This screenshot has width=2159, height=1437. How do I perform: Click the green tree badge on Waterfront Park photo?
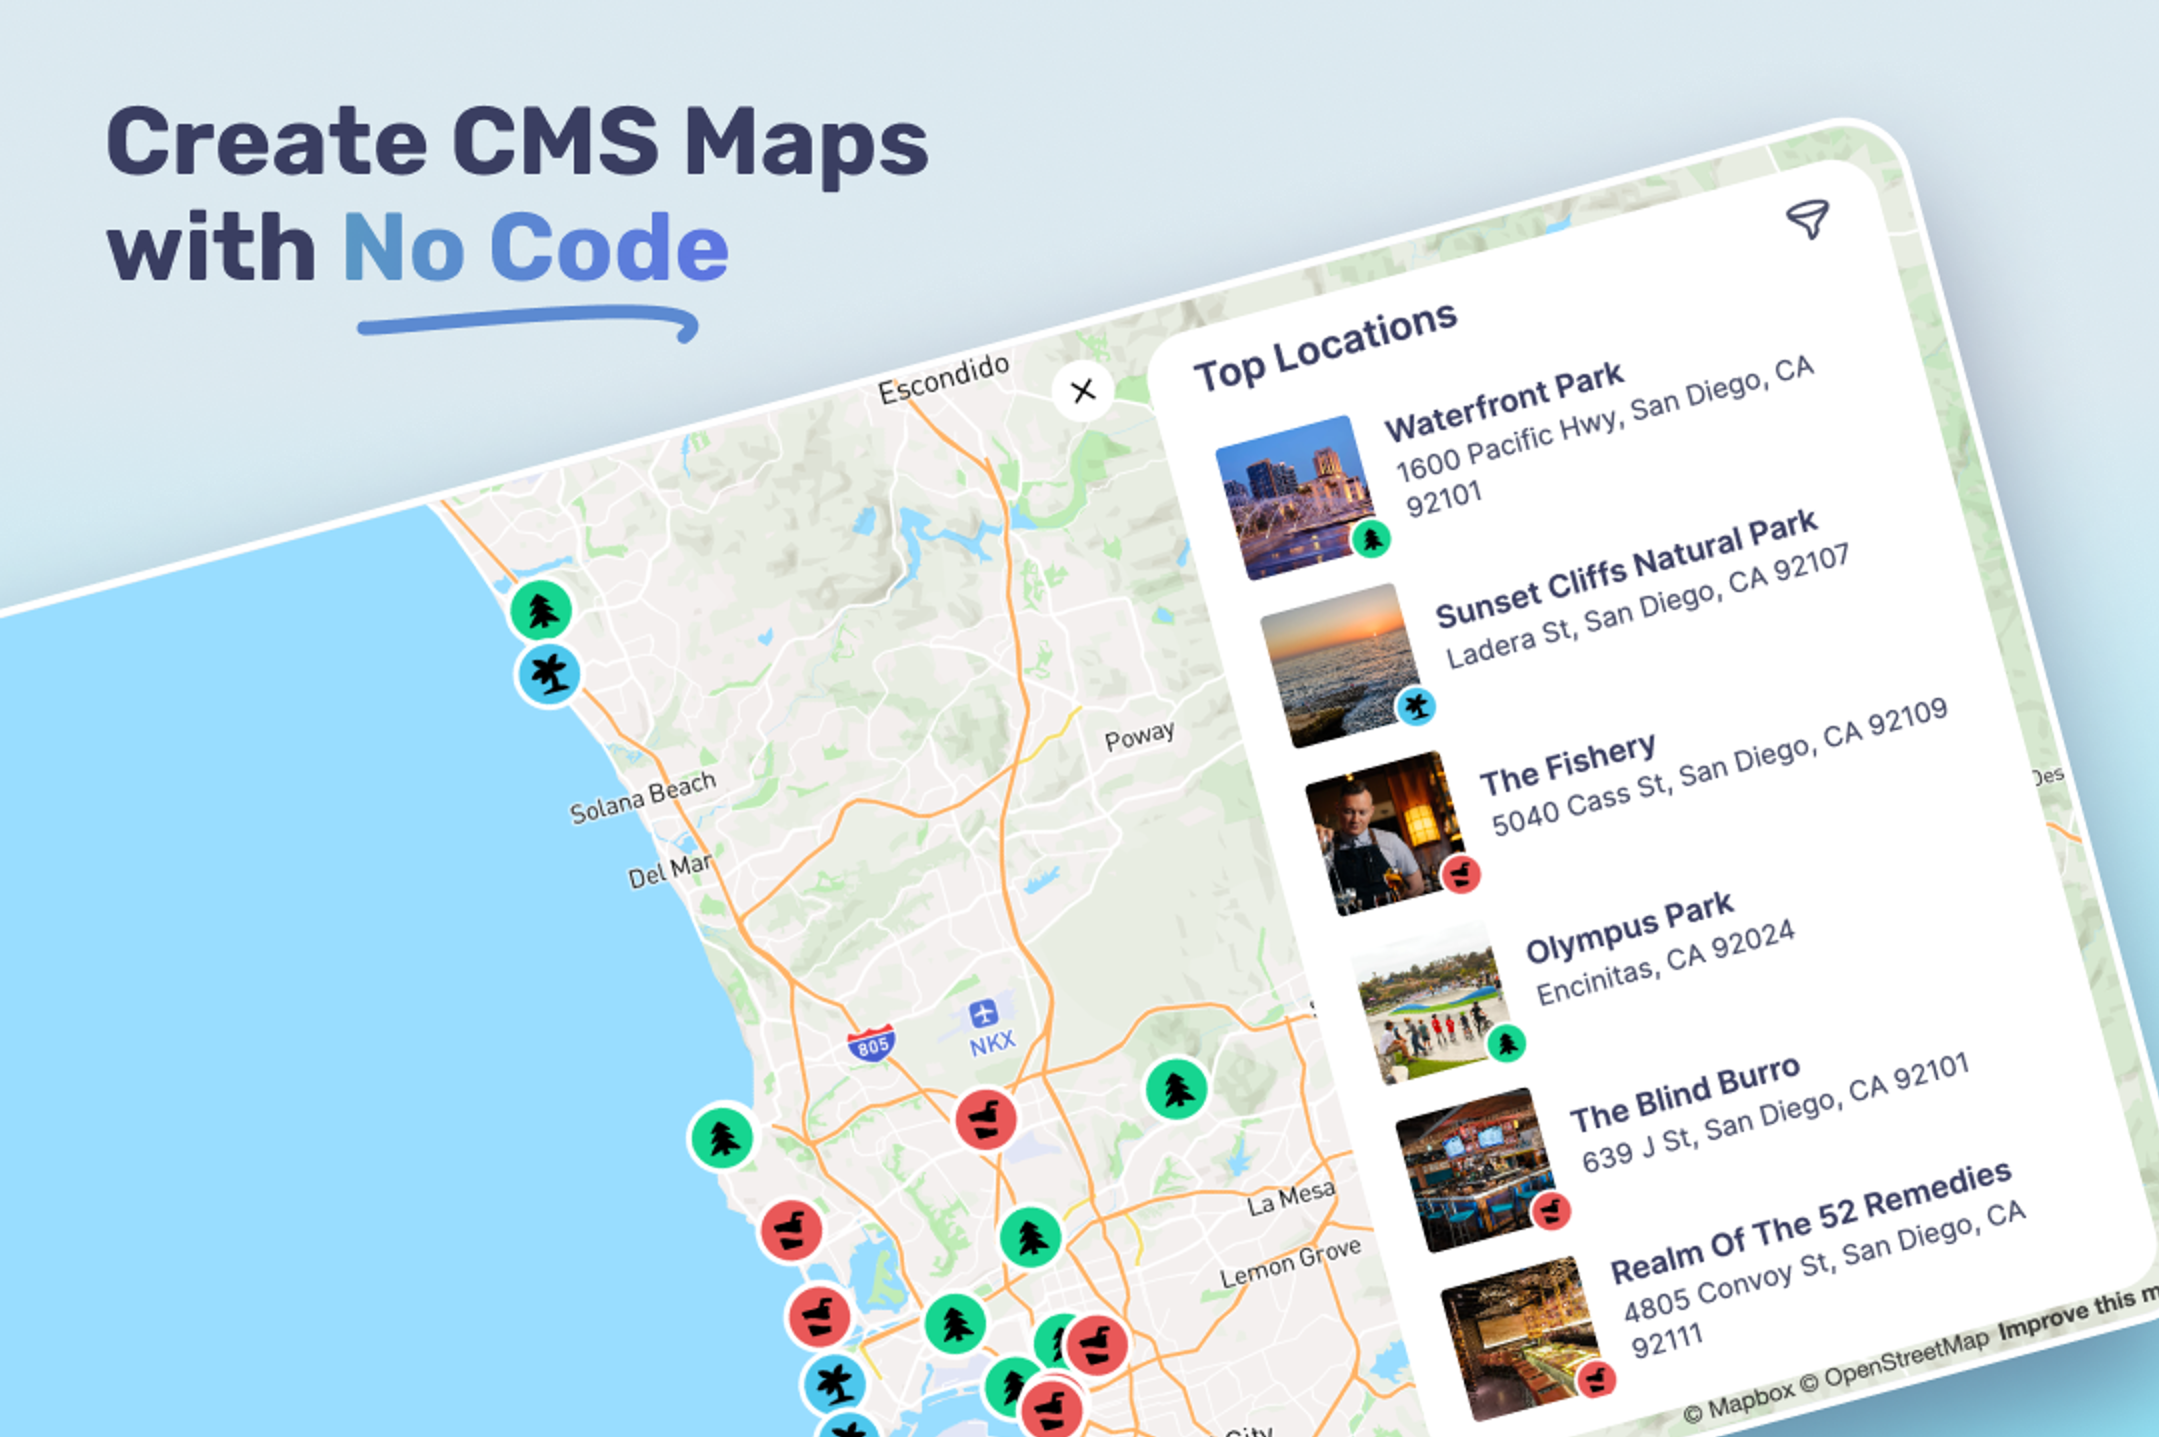pyautogui.click(x=1372, y=540)
